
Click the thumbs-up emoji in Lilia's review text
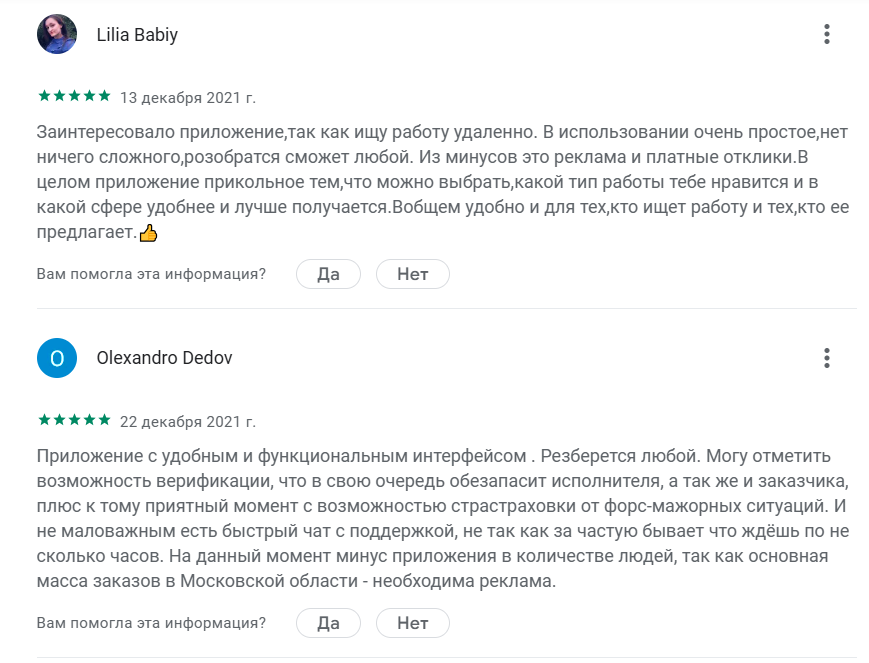tap(149, 233)
